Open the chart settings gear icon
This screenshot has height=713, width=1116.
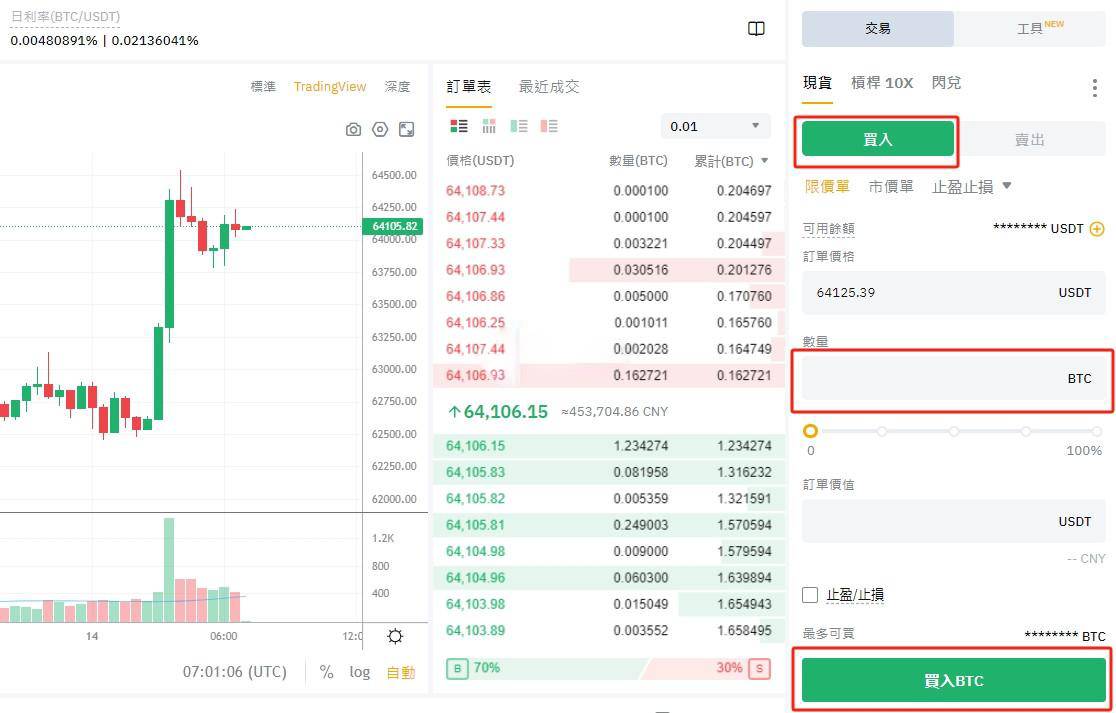click(x=381, y=127)
